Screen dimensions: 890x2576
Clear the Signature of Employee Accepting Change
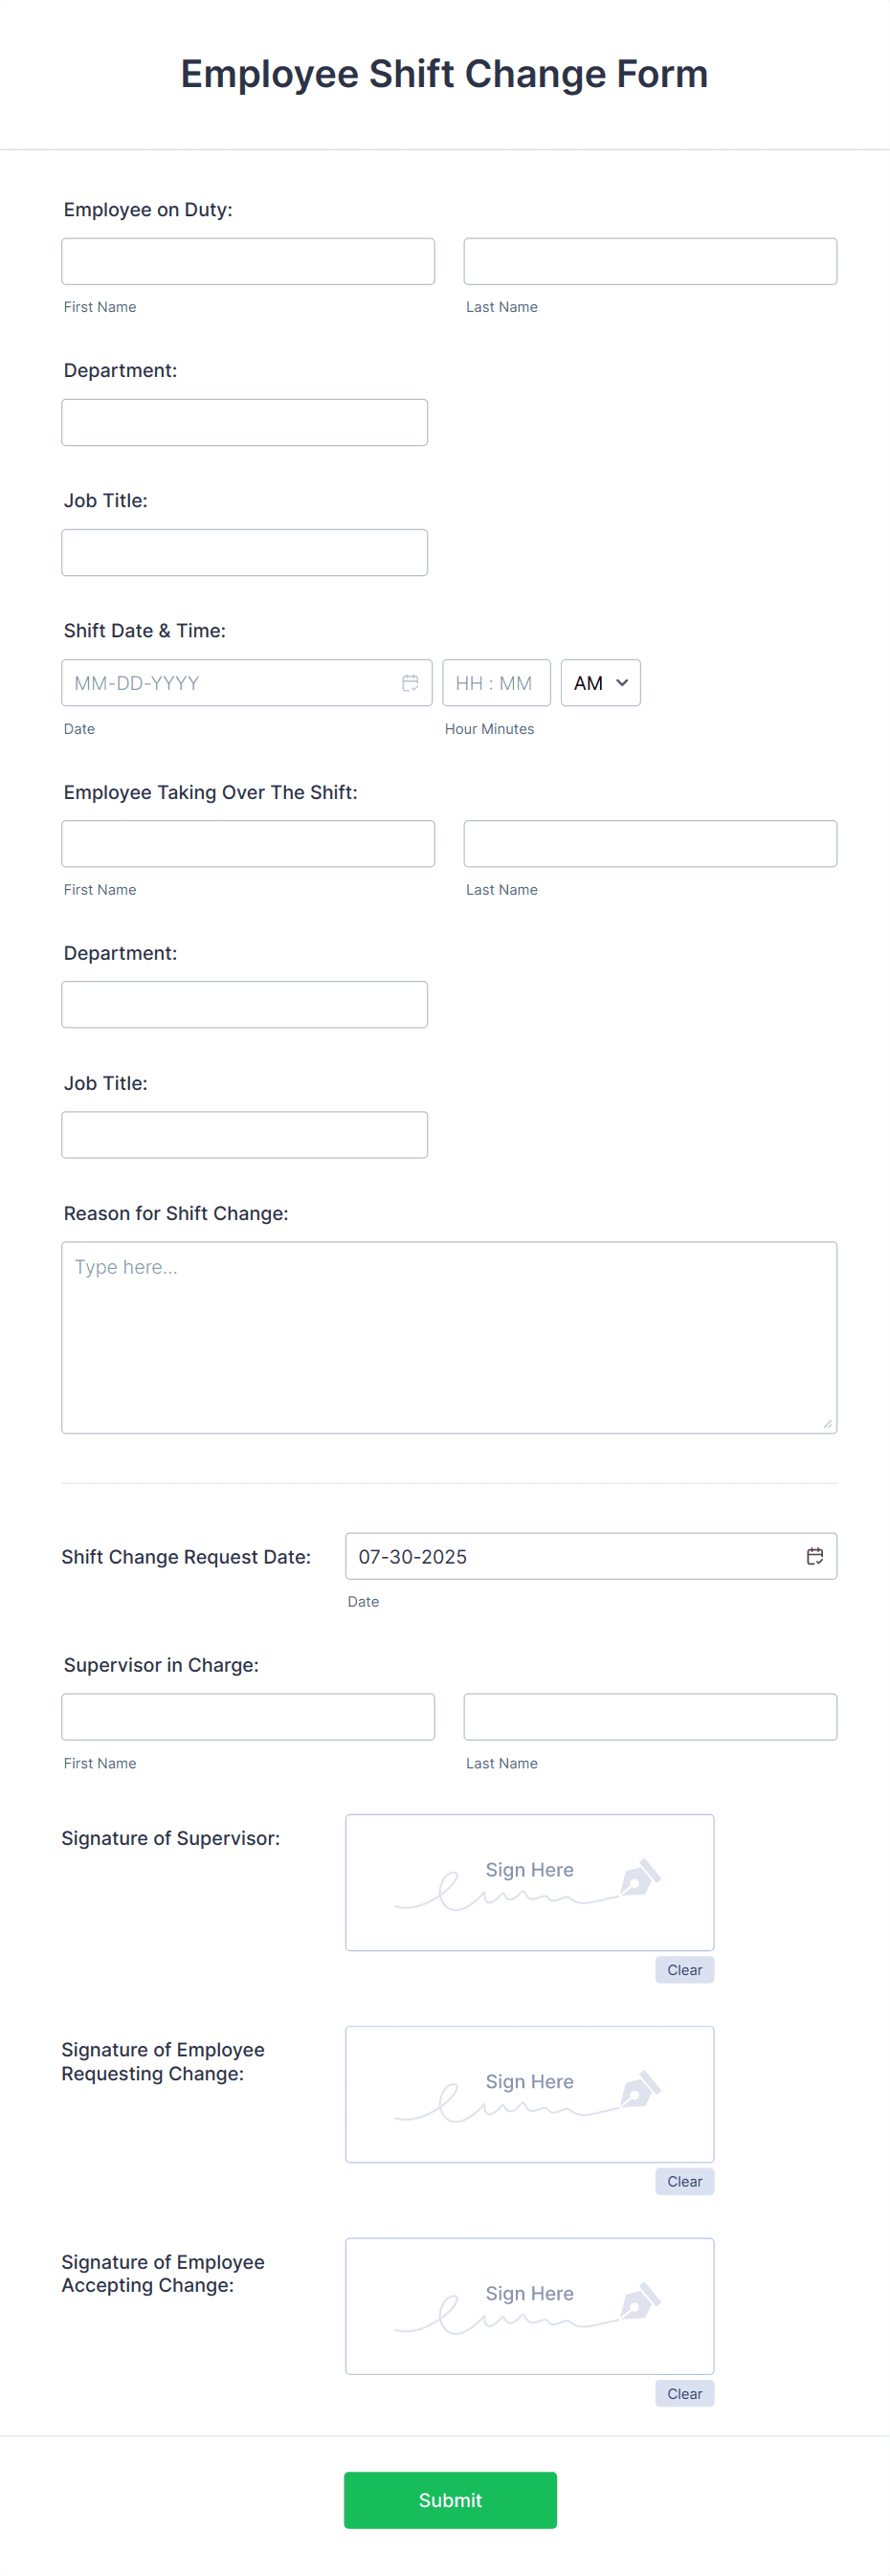(684, 2393)
